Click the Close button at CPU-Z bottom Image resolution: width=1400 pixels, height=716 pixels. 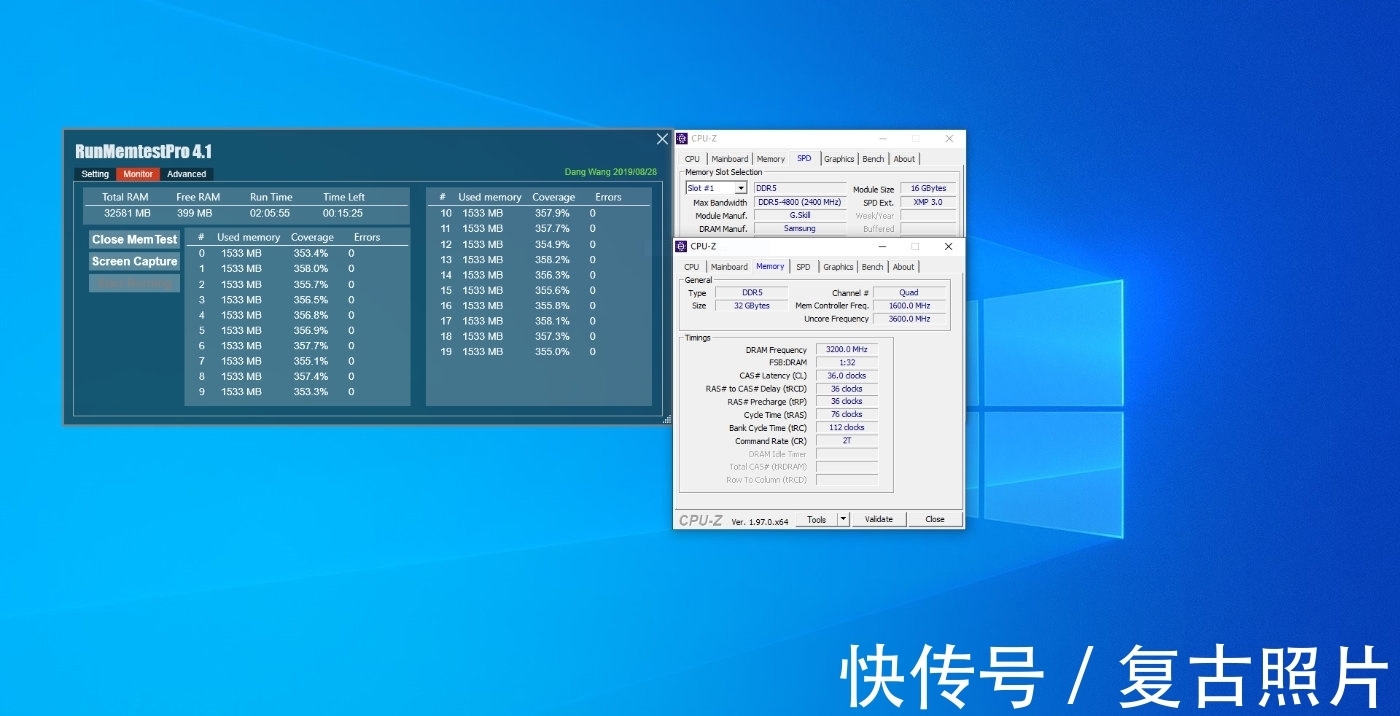click(935, 519)
